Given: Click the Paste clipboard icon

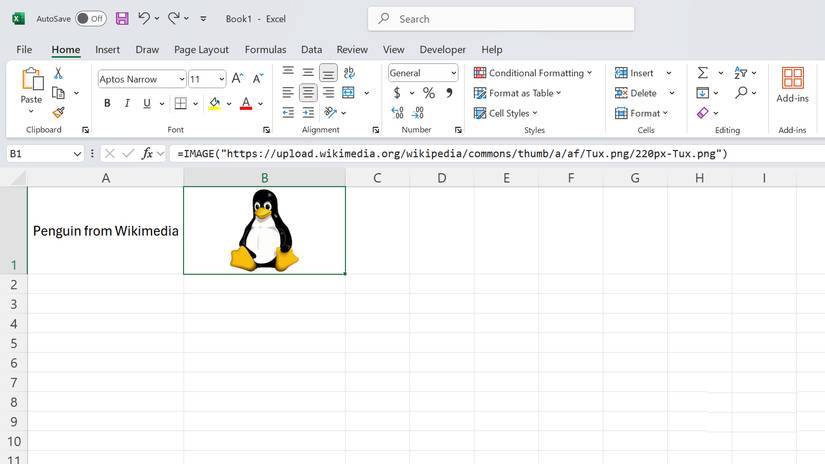Looking at the screenshot, I should point(32,79).
